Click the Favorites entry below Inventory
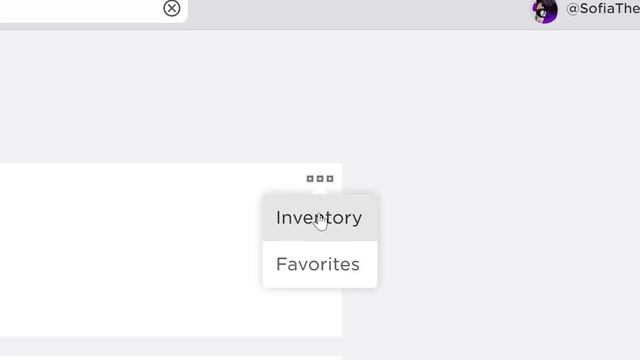The width and height of the screenshot is (640, 360). point(320,264)
